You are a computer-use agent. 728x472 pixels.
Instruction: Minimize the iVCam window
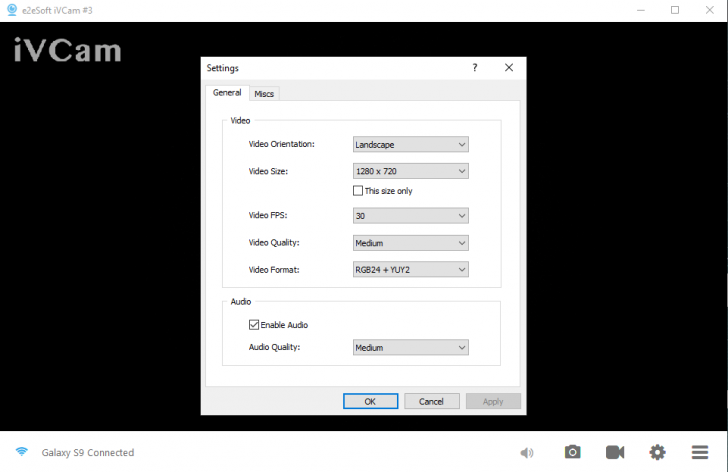click(641, 10)
